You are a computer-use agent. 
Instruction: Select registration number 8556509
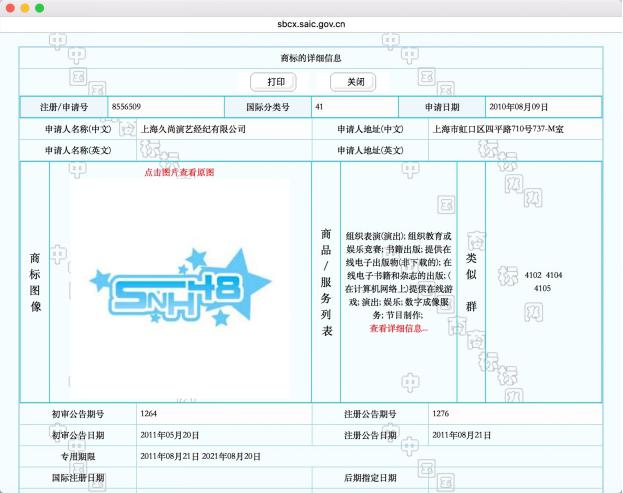tap(126, 106)
